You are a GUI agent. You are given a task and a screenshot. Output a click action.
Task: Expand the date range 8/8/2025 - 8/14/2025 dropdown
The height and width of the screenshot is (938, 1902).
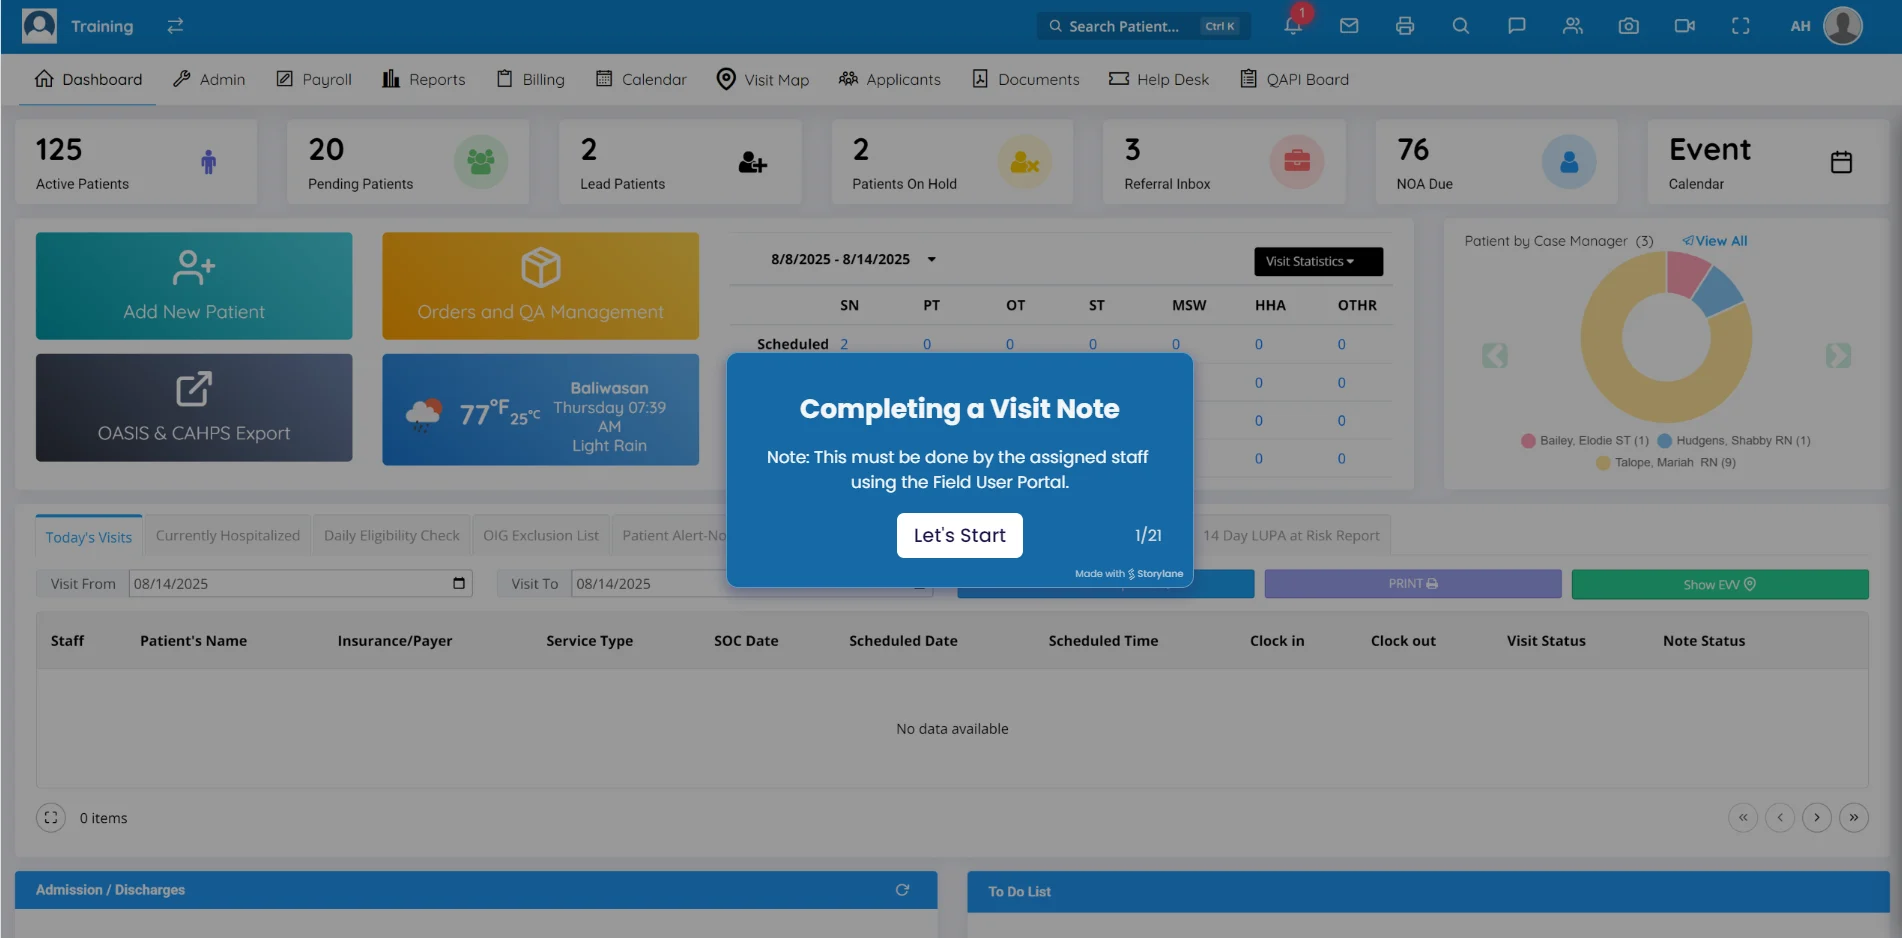931,260
